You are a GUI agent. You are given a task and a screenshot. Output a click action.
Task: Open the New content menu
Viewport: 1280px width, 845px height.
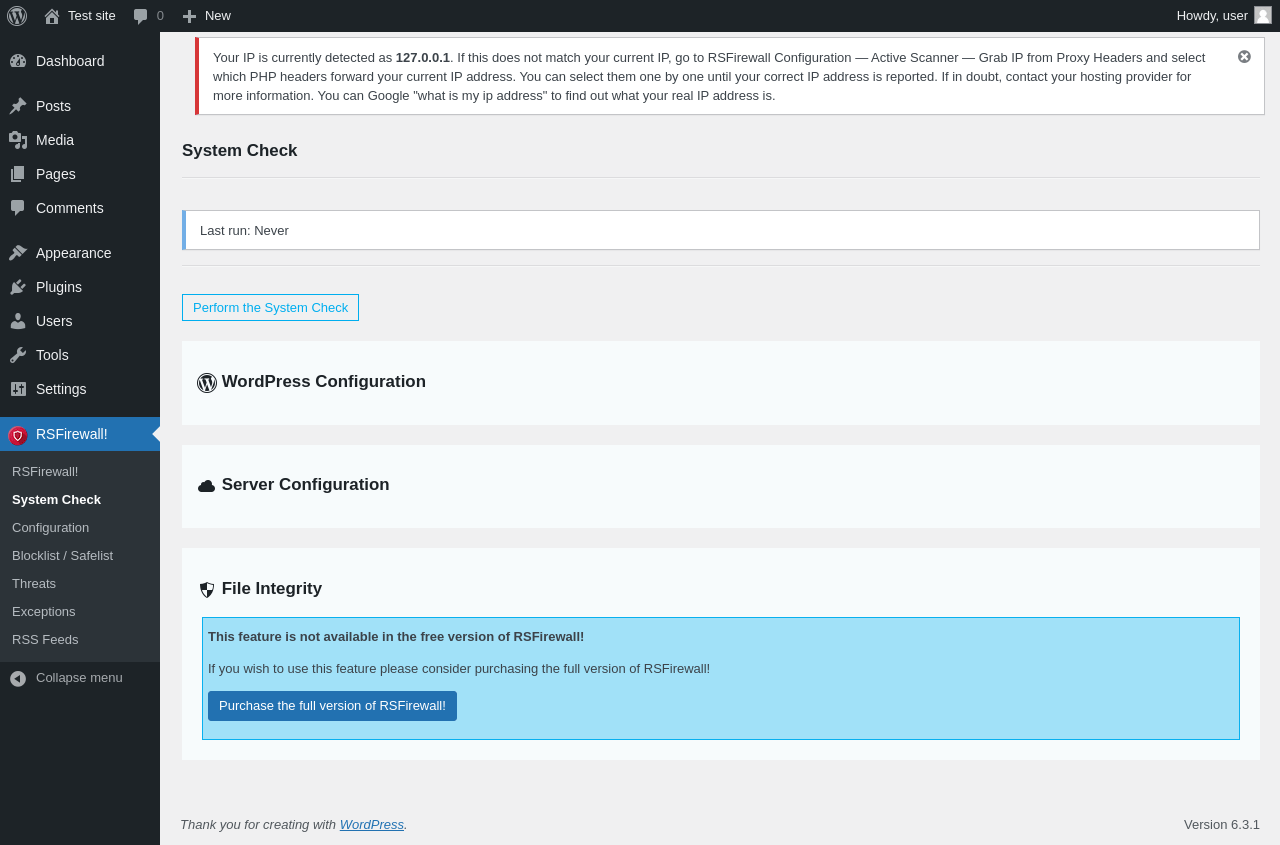(207, 16)
